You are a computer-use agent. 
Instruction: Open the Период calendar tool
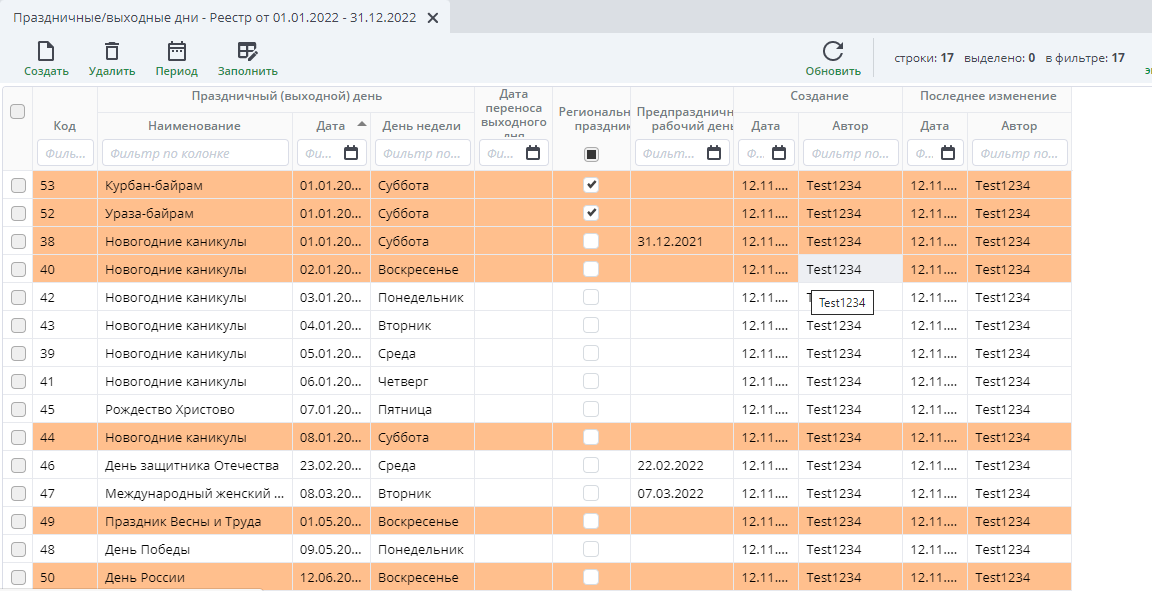[x=177, y=52]
